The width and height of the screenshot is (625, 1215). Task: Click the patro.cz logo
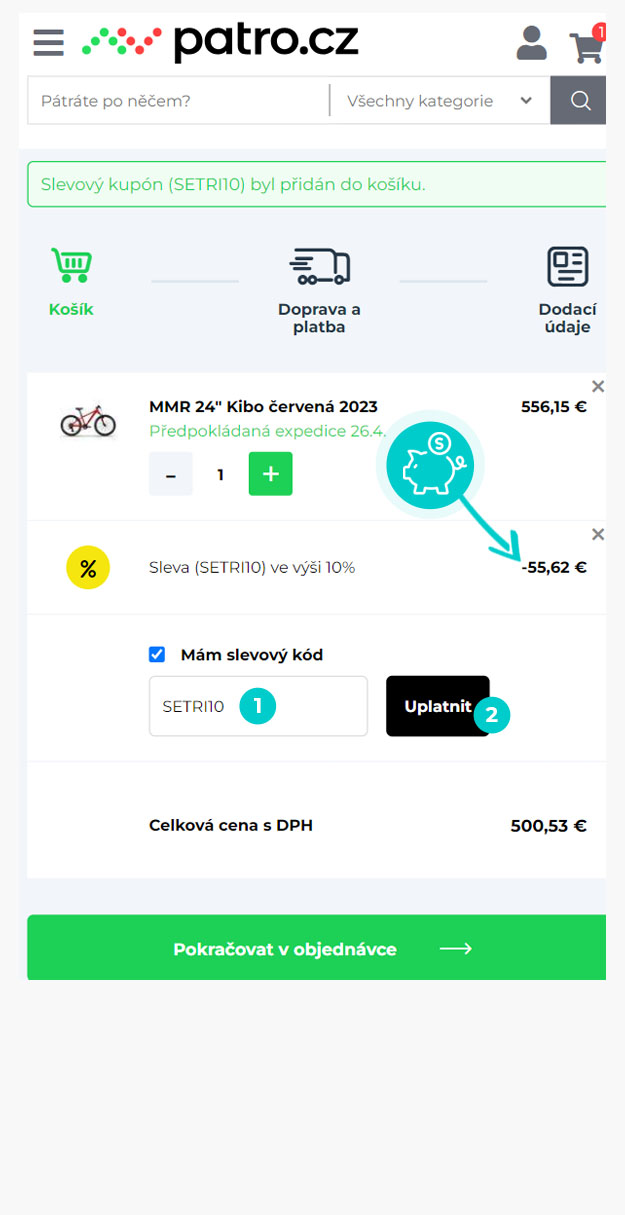tap(220, 42)
